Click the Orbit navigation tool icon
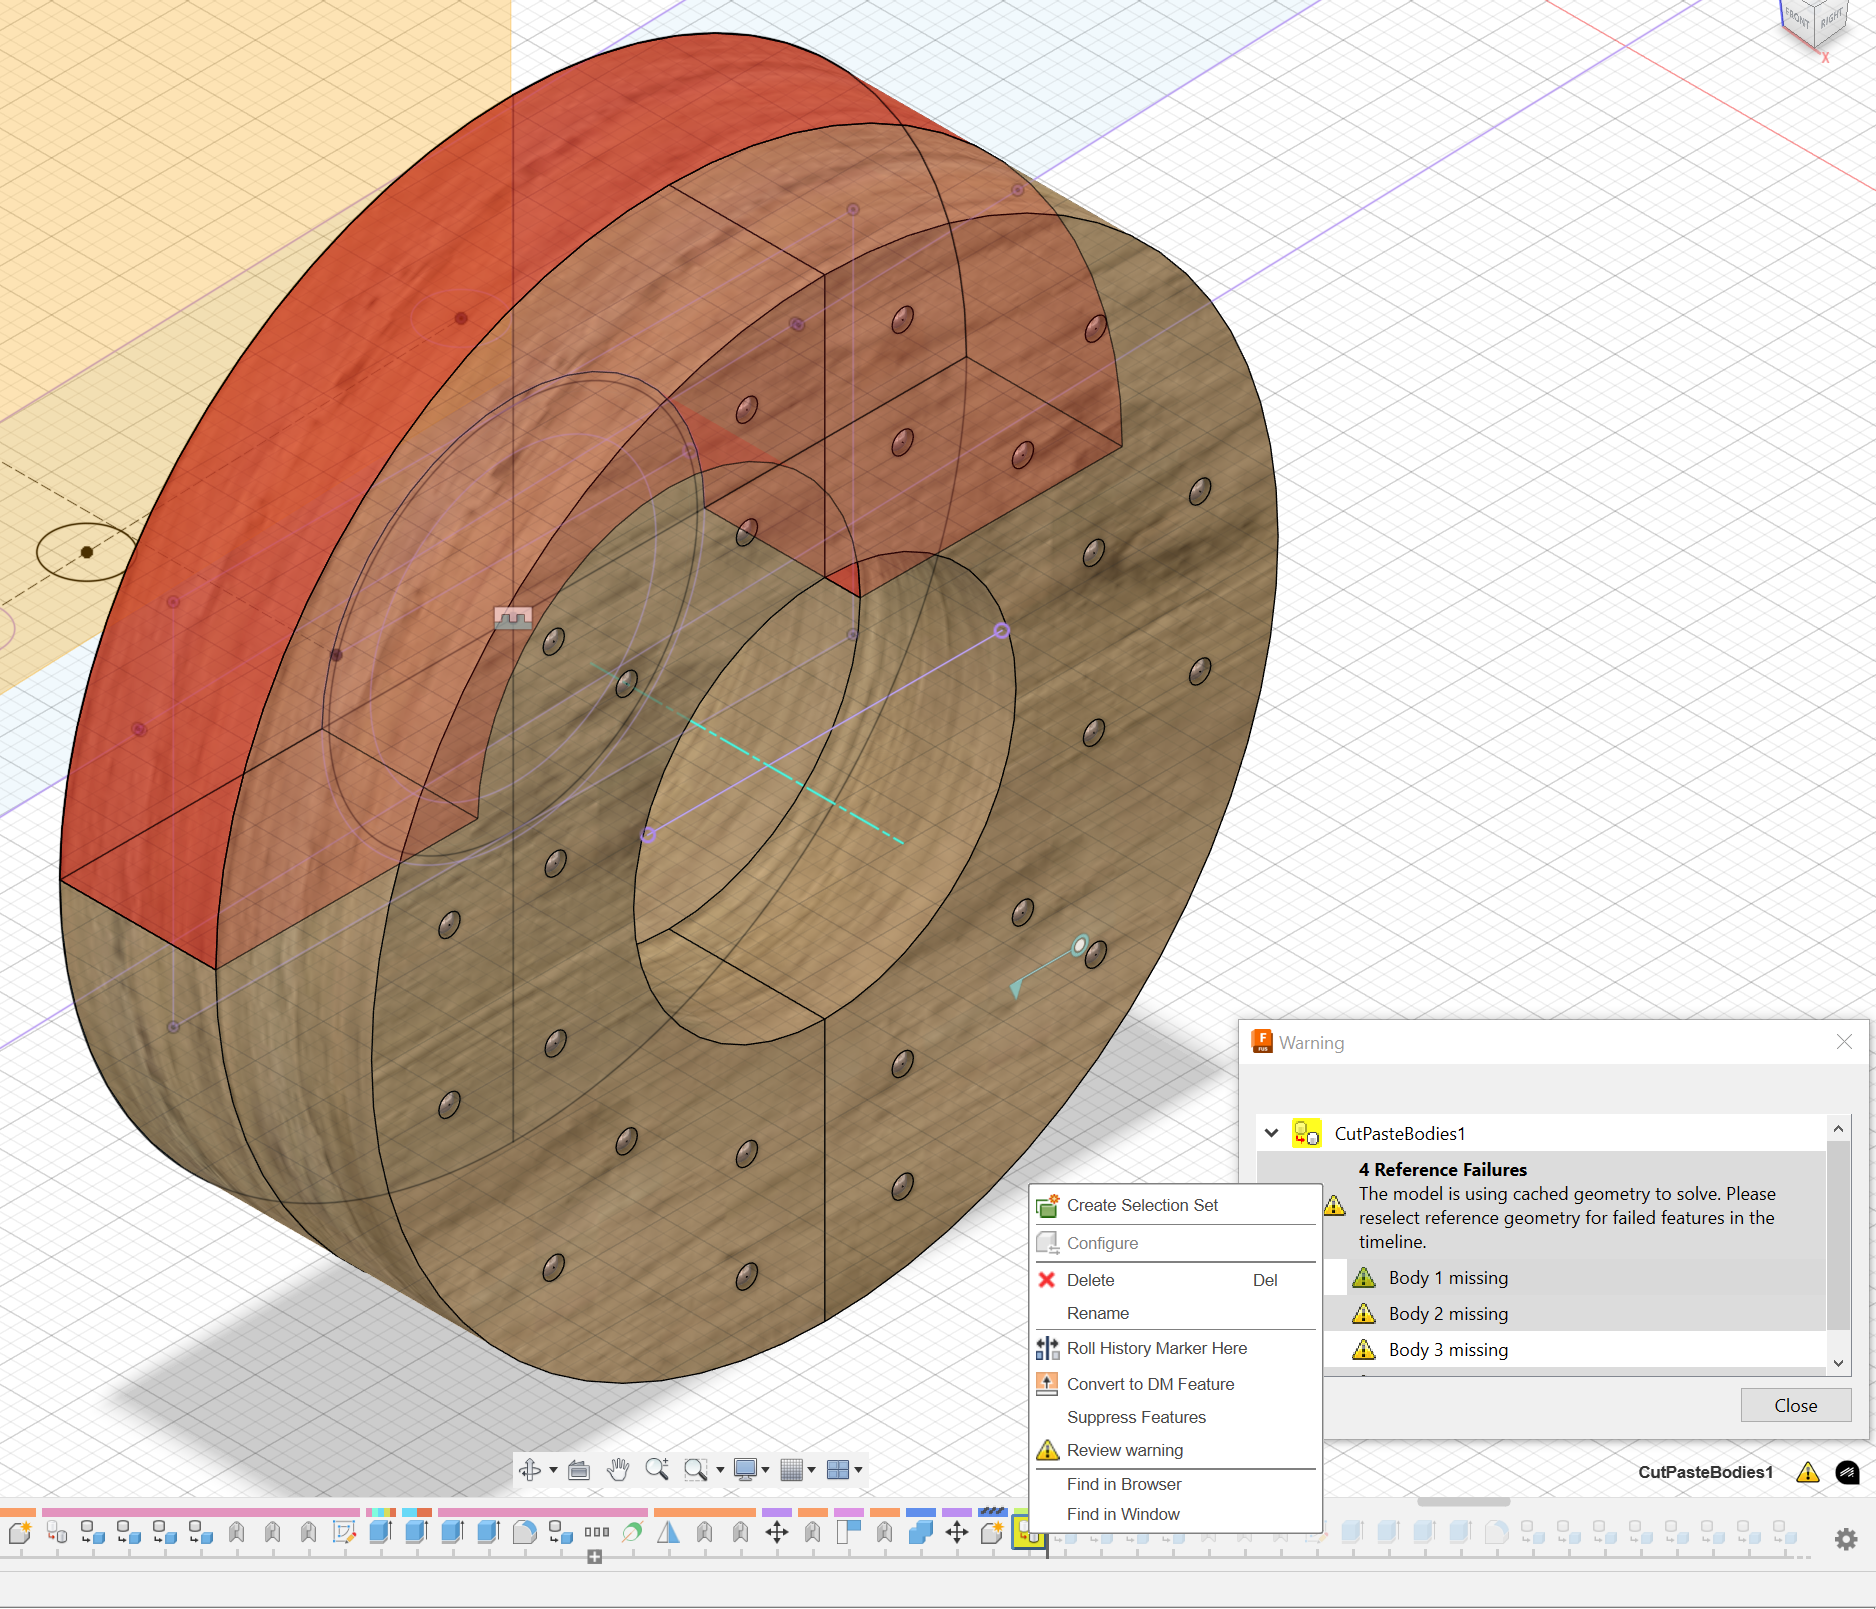 tap(530, 1469)
